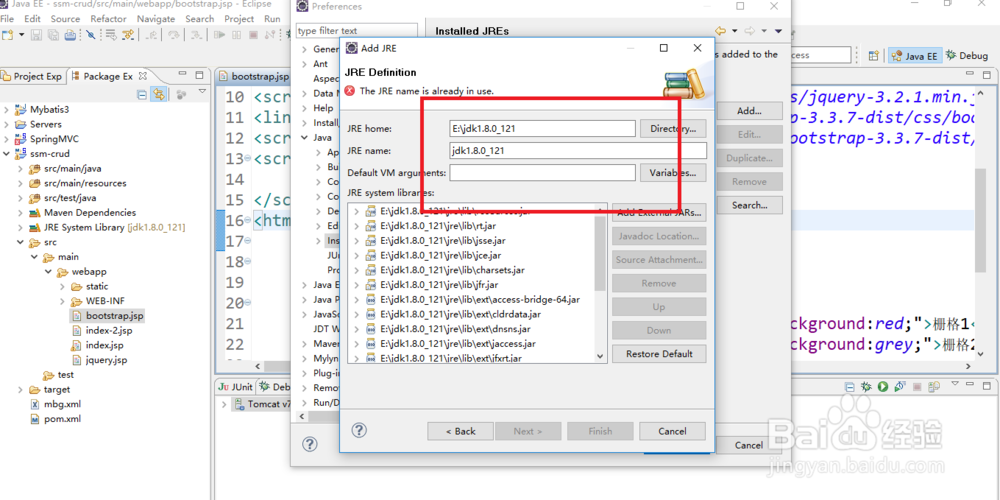The width and height of the screenshot is (1000, 500).
Task: Toggle Link with Editor in Package Explorer
Action: (x=159, y=94)
